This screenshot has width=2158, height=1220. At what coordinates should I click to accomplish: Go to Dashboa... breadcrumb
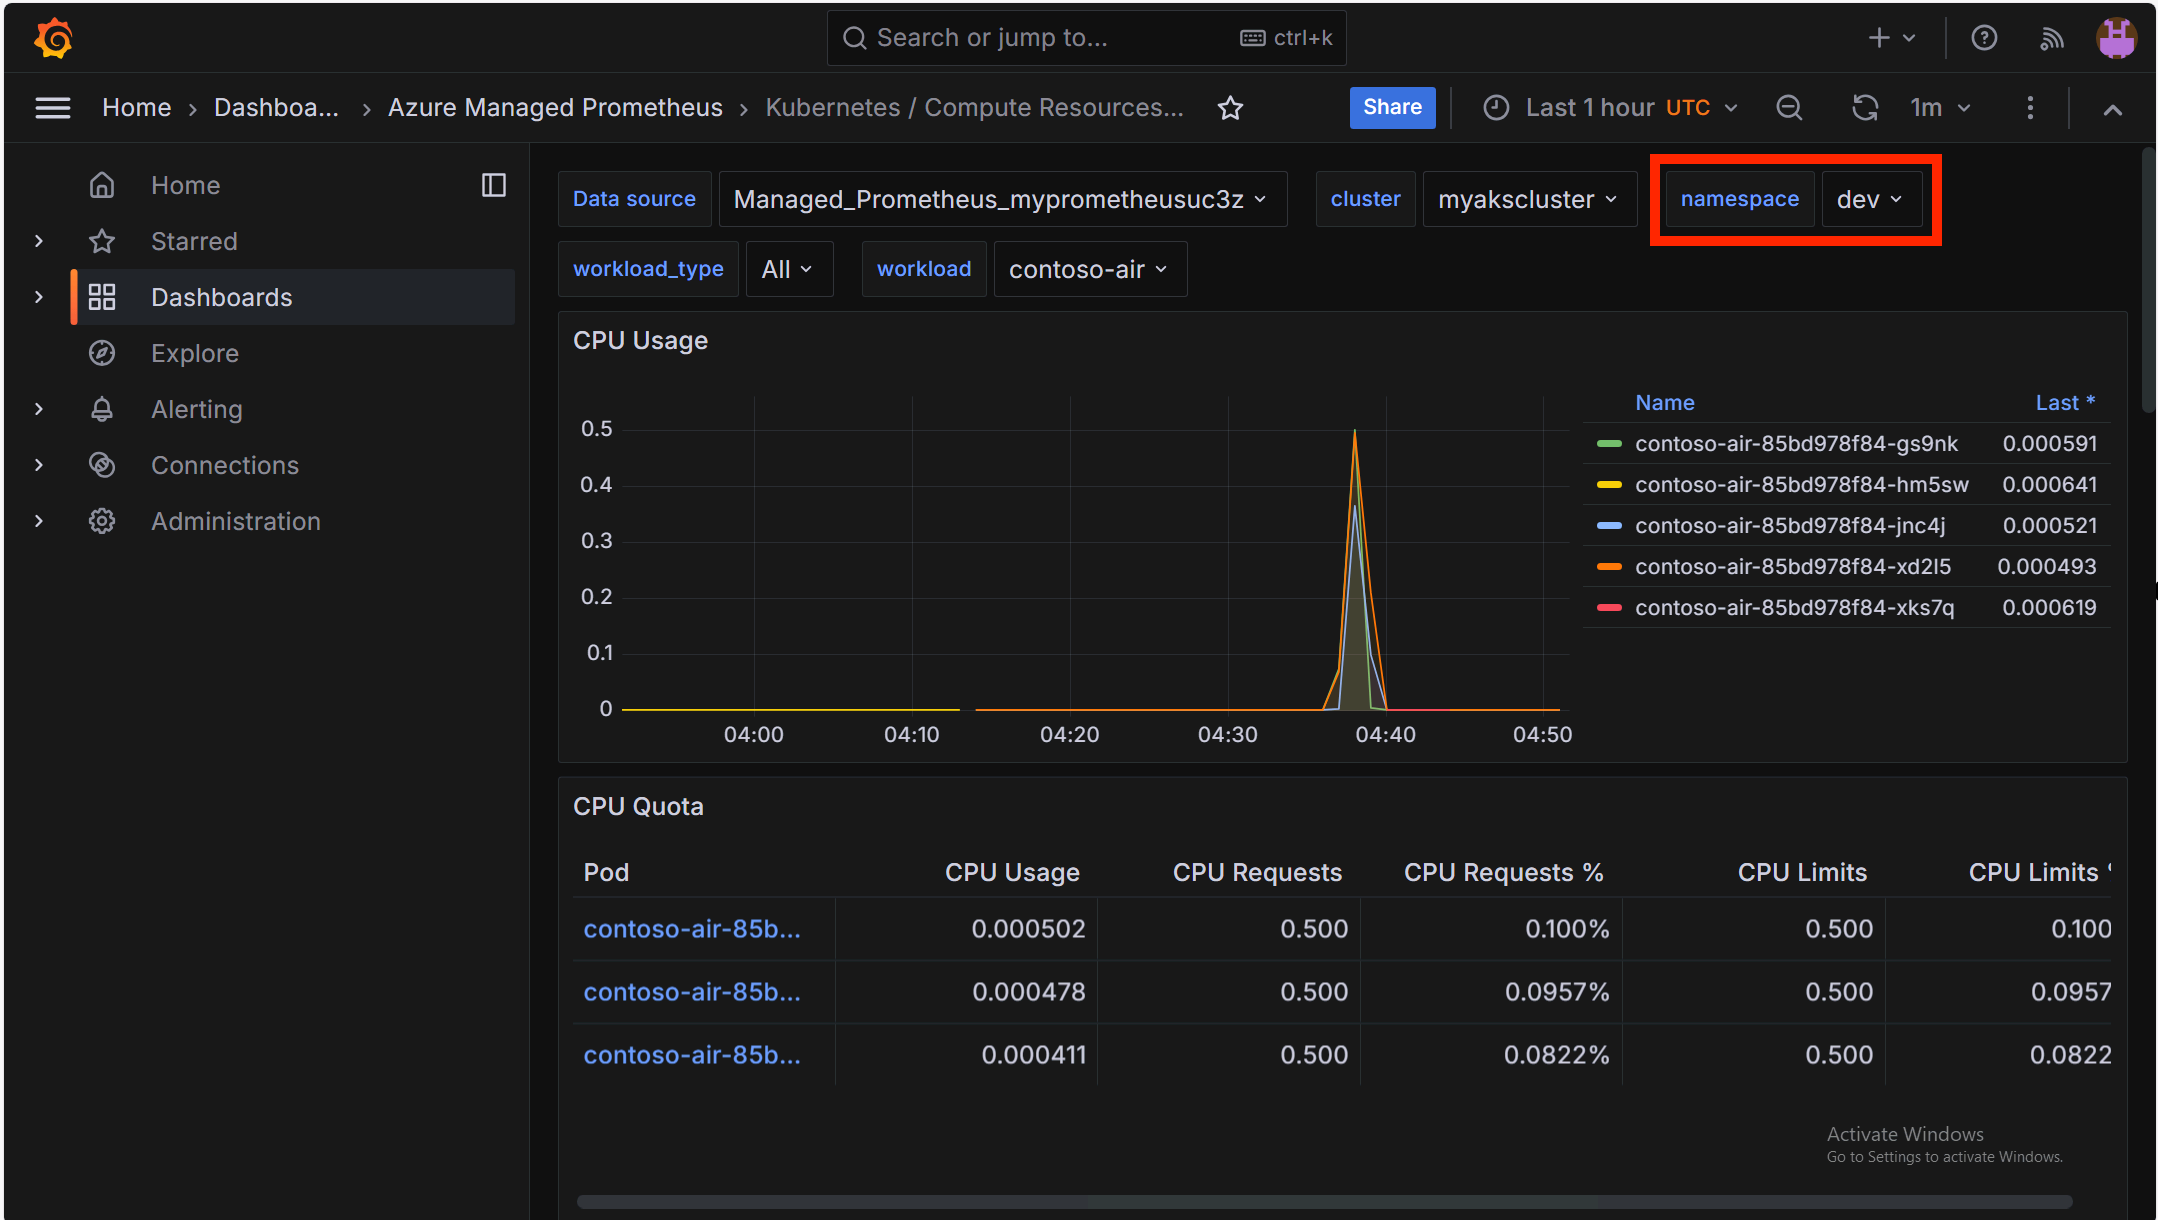tap(277, 108)
